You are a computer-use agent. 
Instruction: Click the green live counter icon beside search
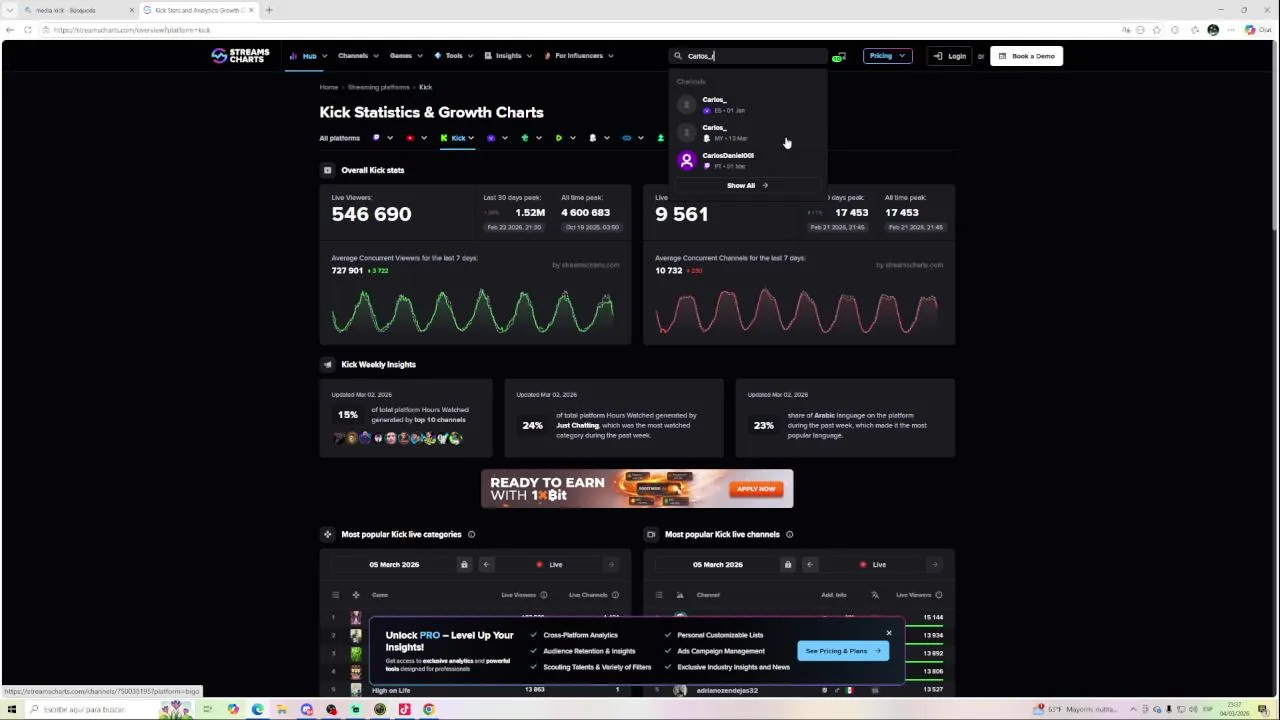[x=839, y=57]
